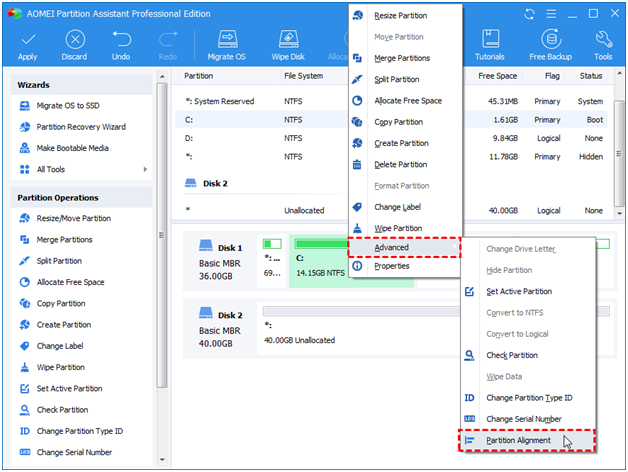Choose Set Active Partition in the left sidebar

coord(61,388)
